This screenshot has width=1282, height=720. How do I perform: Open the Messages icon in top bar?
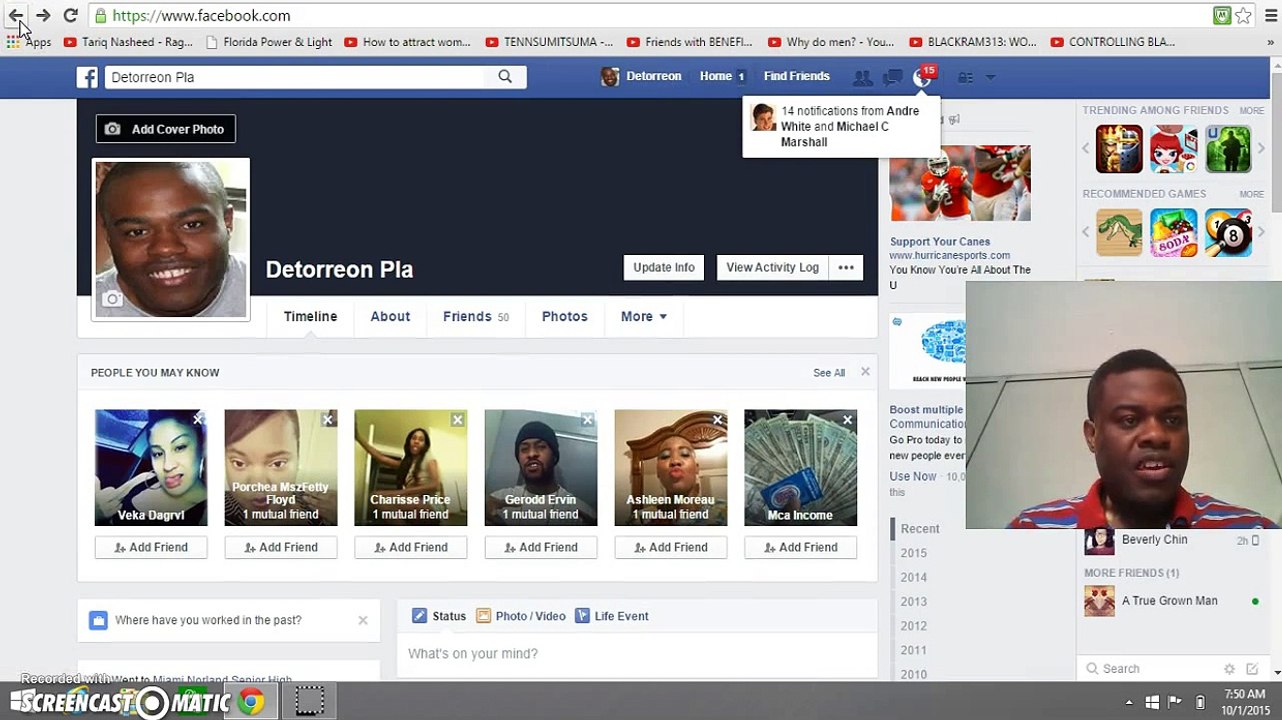[893, 77]
